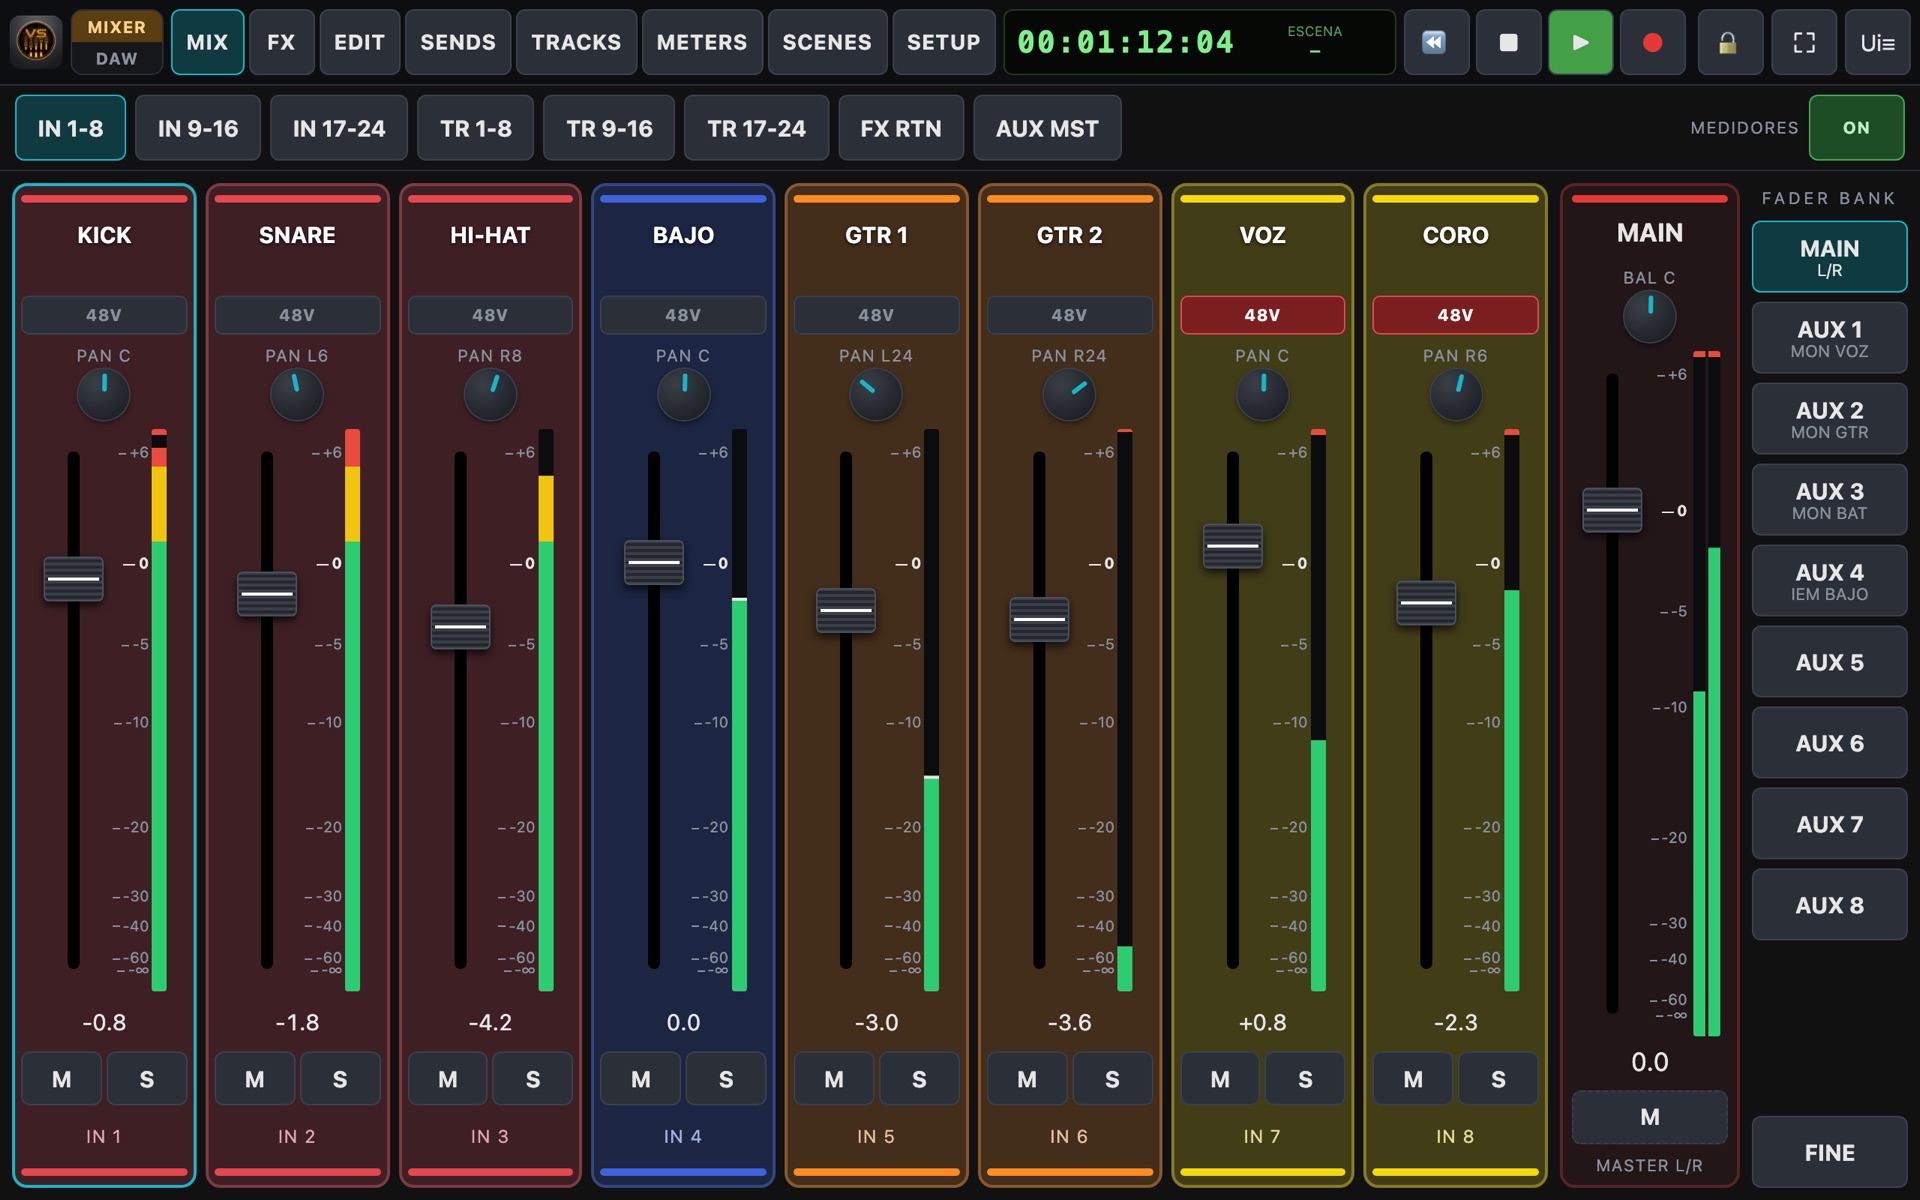
Task: Click the KICK channel fader handle
Action: tap(73, 579)
